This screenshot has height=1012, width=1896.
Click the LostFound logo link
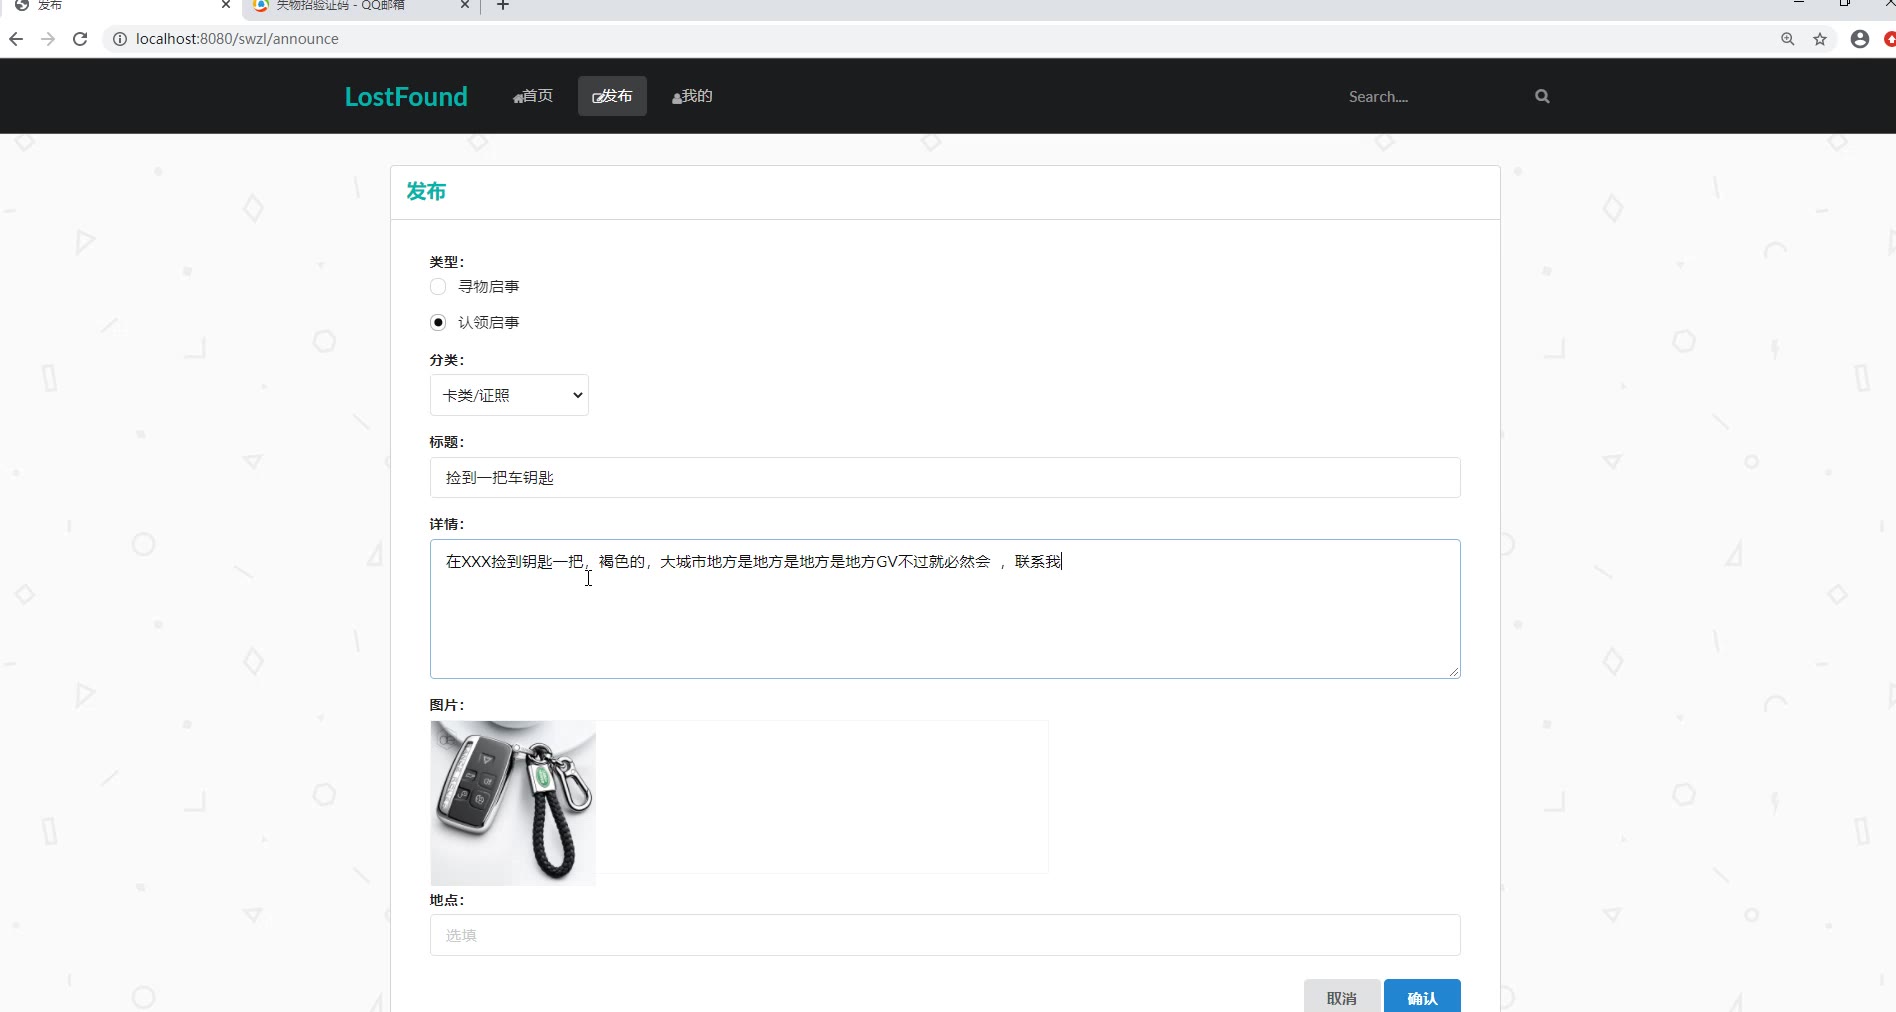[406, 96]
